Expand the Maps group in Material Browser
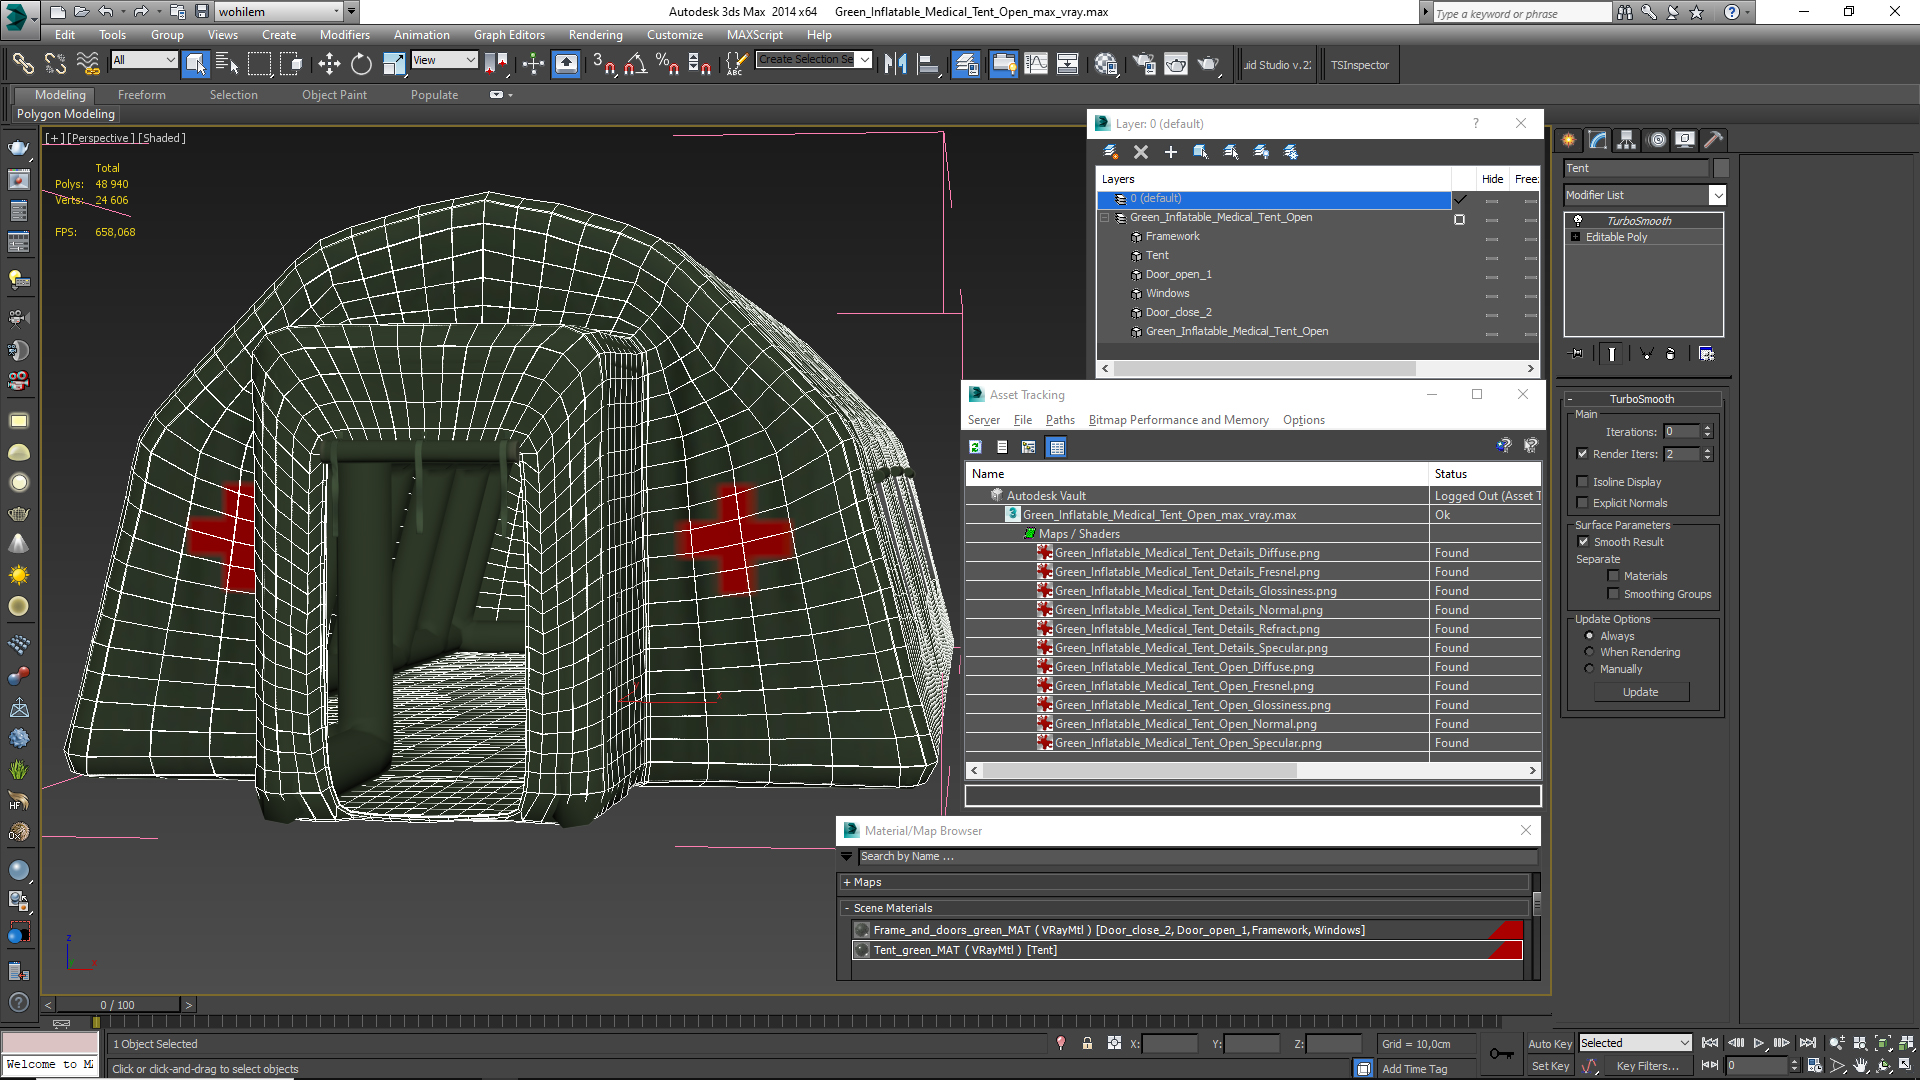This screenshot has height=1080, width=1920. (x=846, y=882)
